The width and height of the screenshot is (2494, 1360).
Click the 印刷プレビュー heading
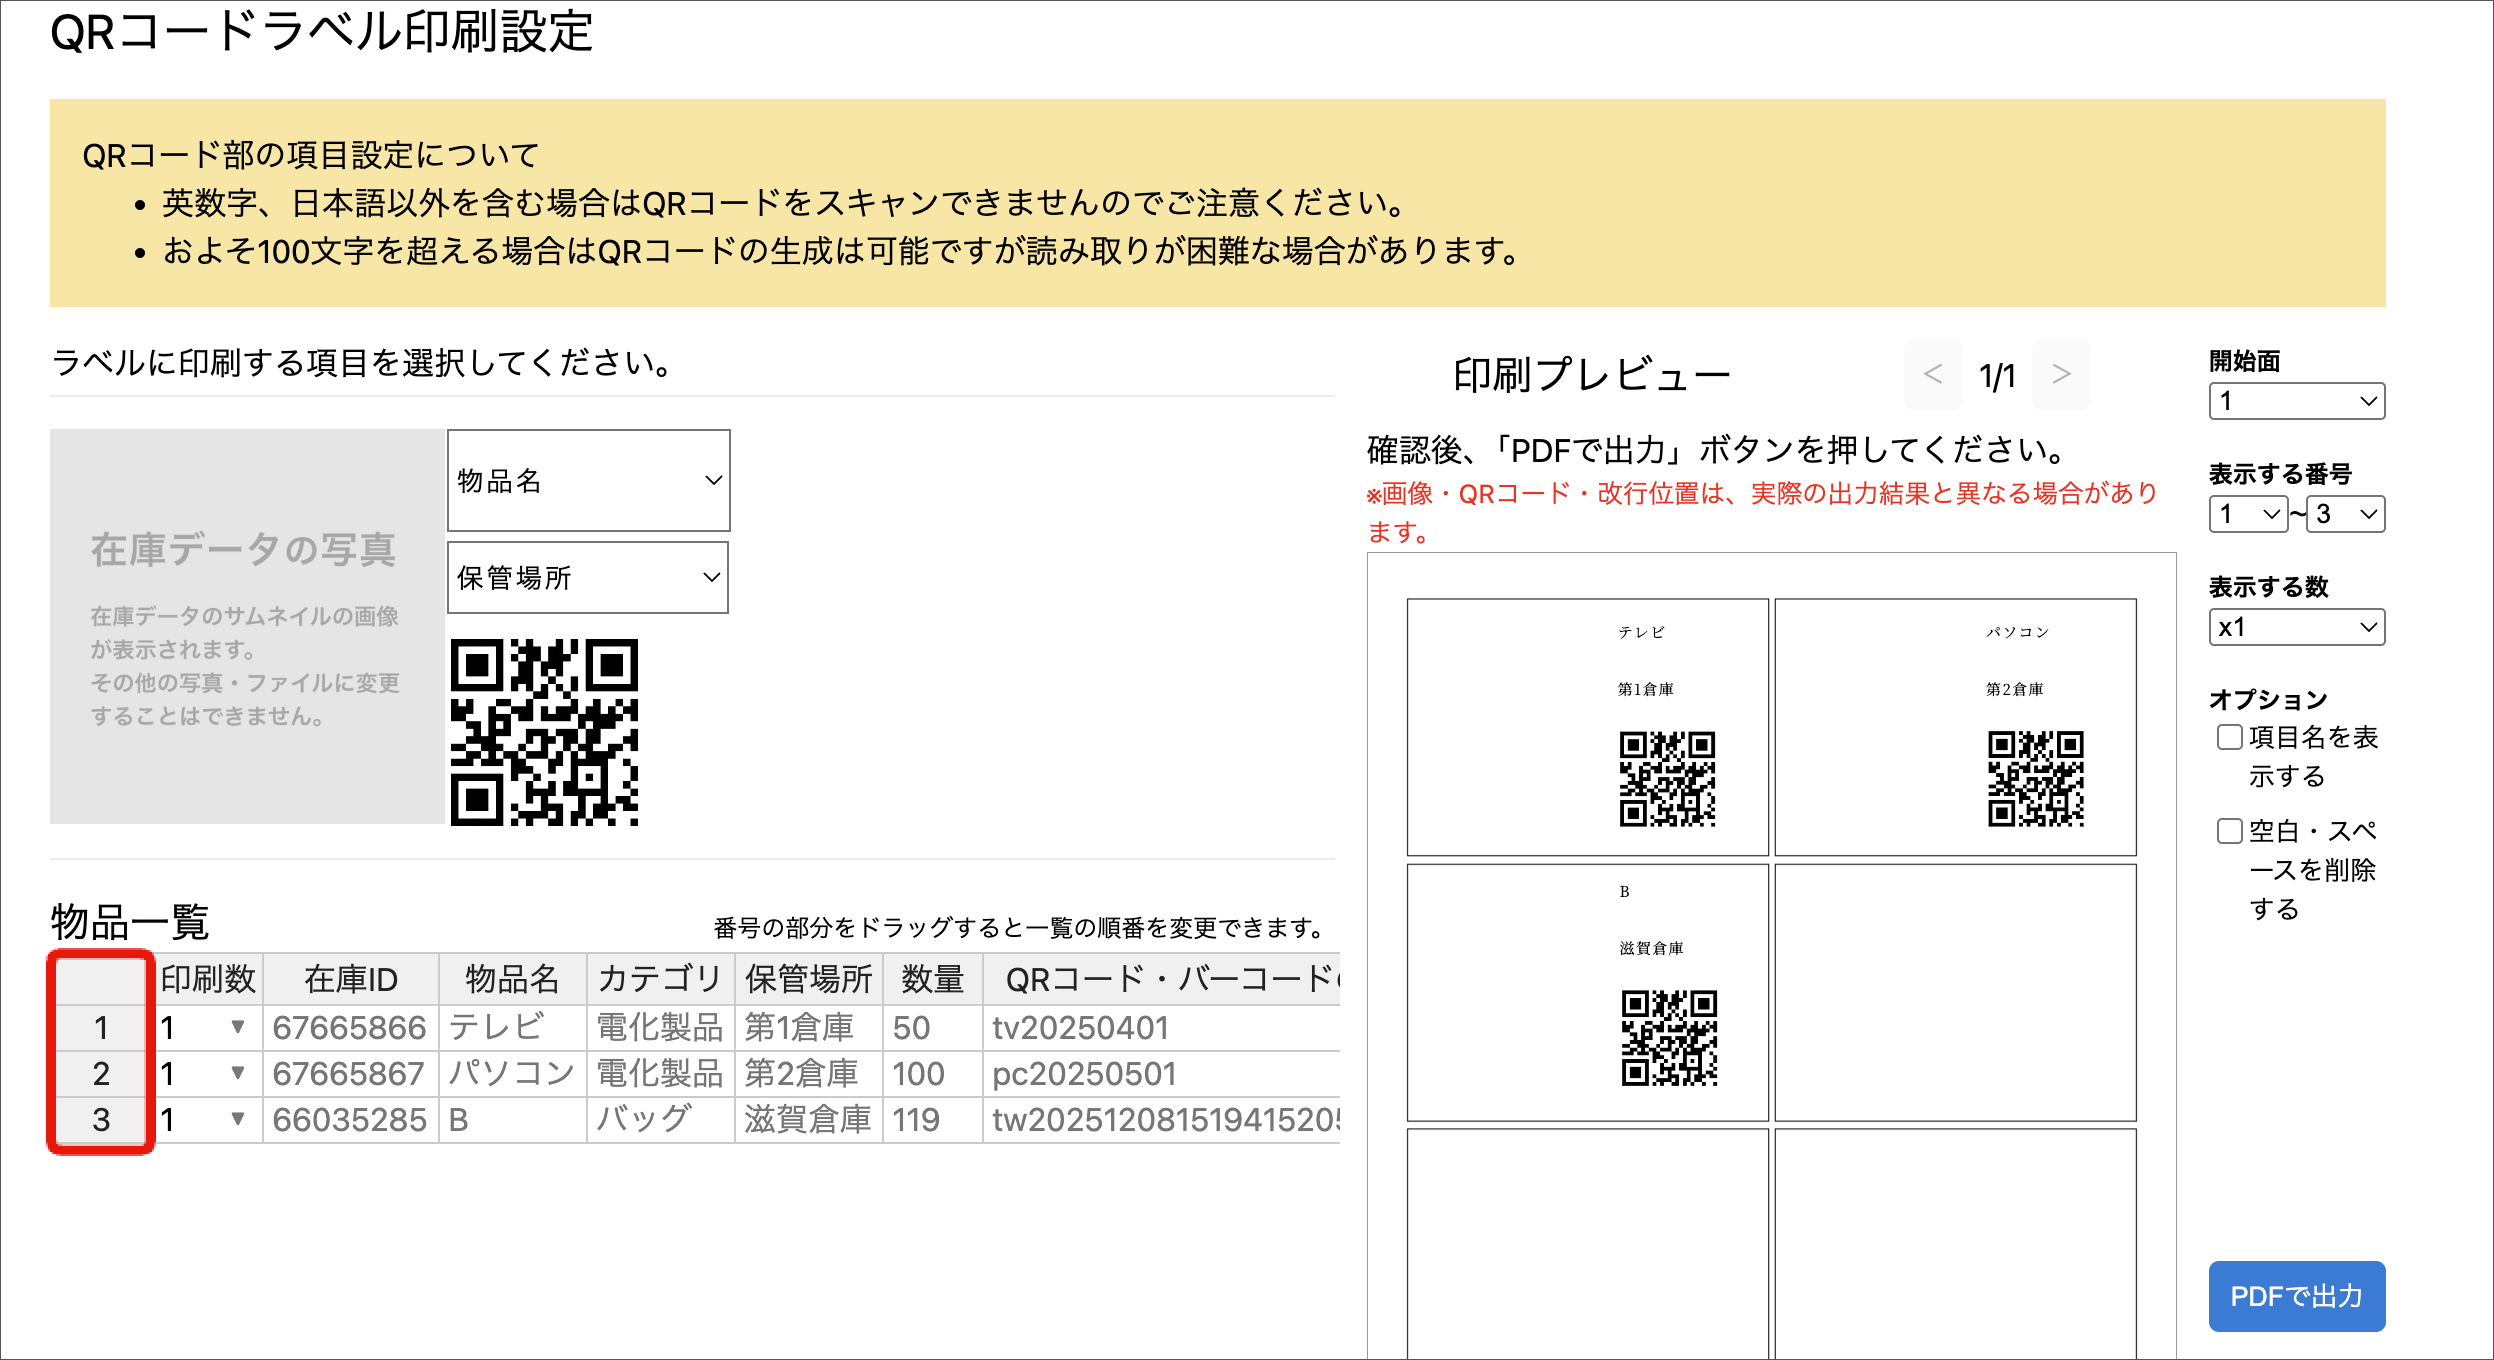(1591, 375)
